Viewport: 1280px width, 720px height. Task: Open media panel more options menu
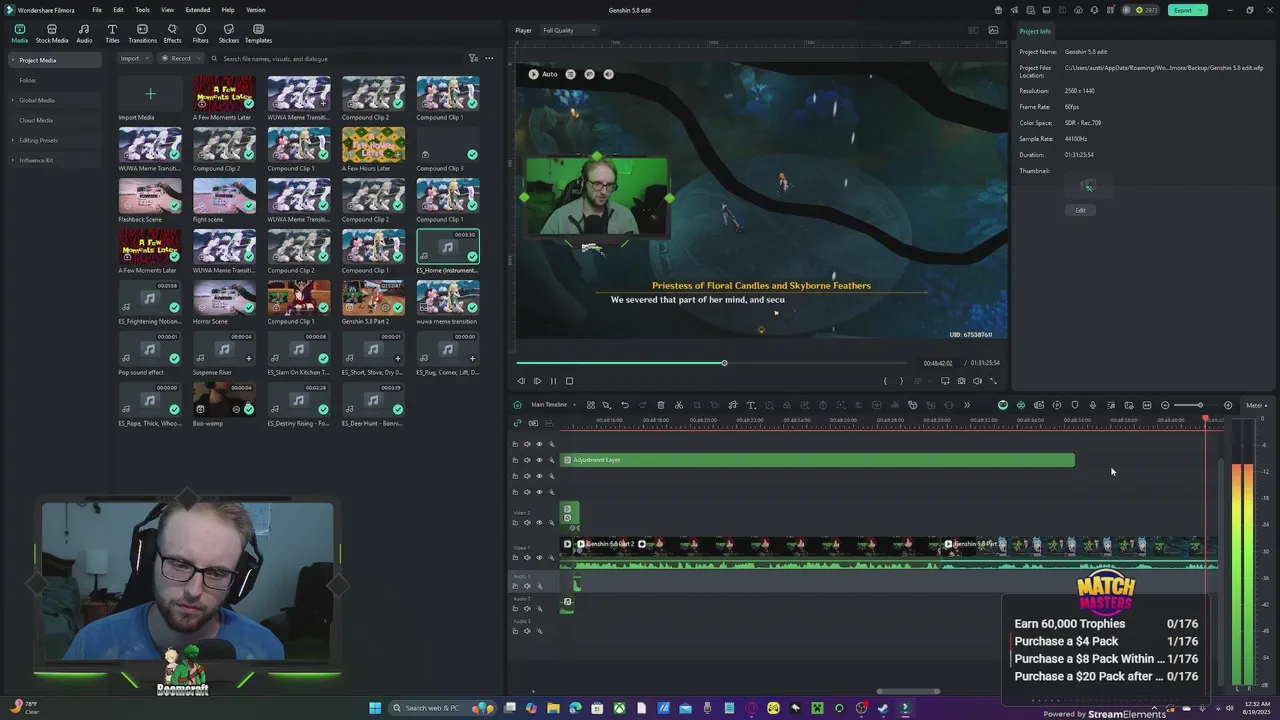(489, 58)
